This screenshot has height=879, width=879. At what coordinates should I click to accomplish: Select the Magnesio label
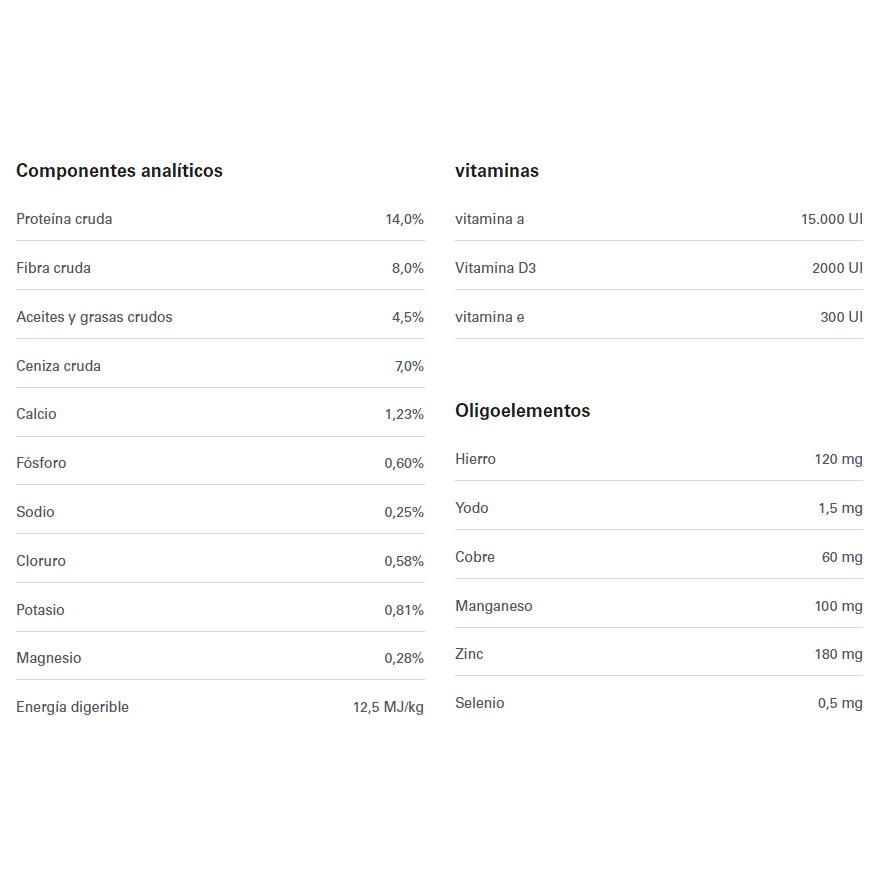point(49,658)
